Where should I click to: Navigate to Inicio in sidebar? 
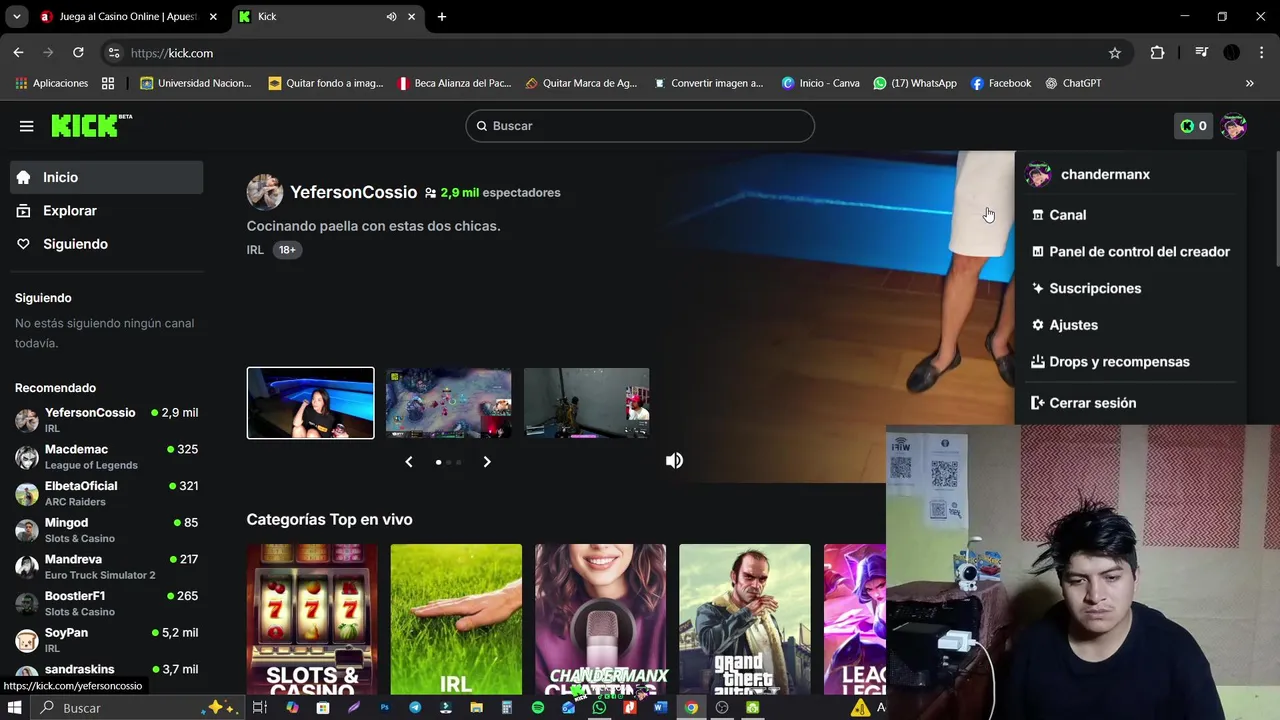tap(106, 177)
